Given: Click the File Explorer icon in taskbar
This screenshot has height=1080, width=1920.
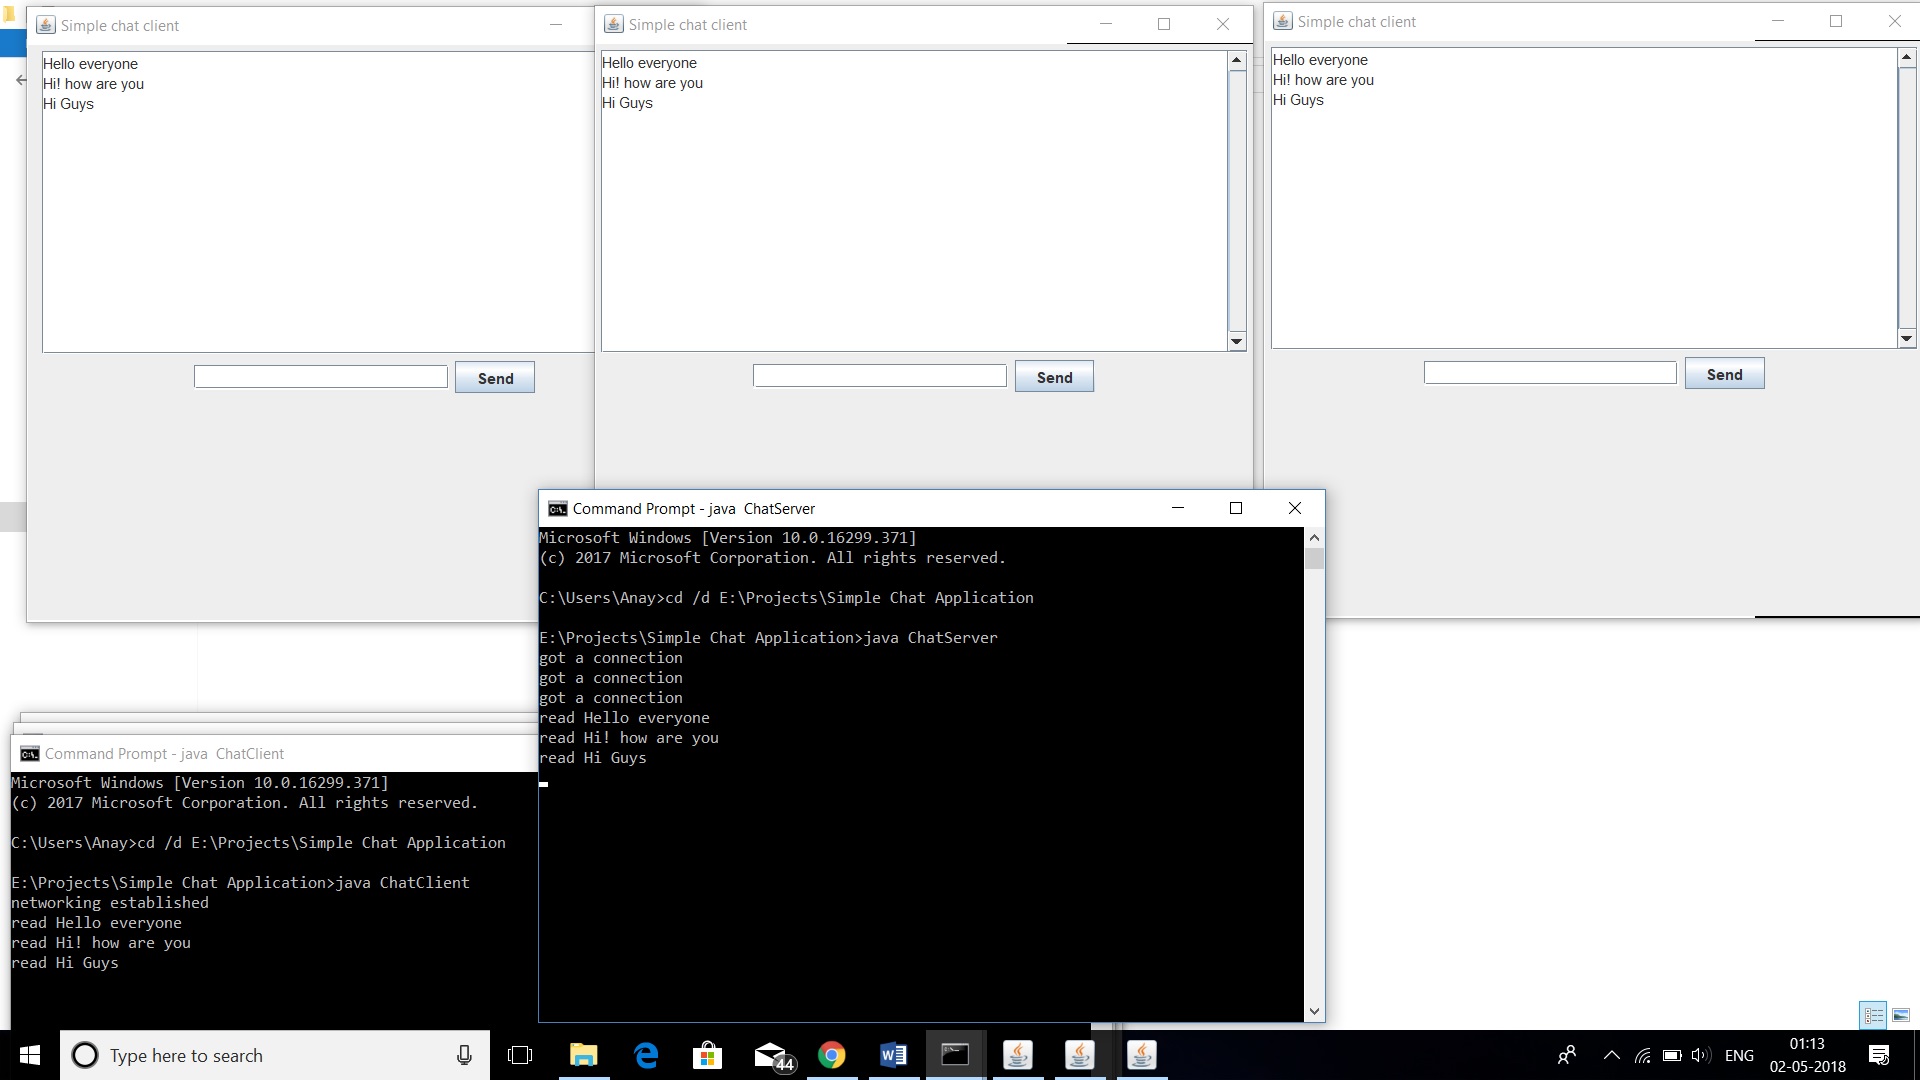Looking at the screenshot, I should tap(583, 1054).
